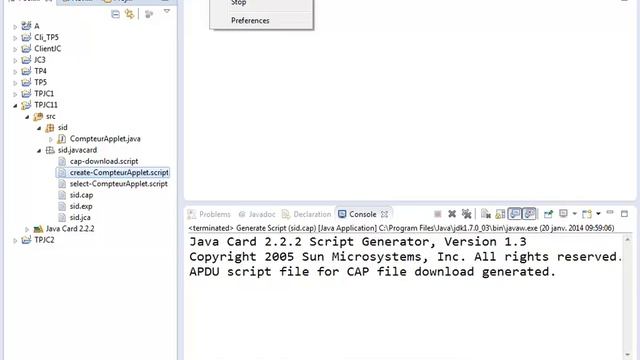Click Collapse All in Package Explorer toolbar
This screenshot has height=360, width=640.
(116, 14)
